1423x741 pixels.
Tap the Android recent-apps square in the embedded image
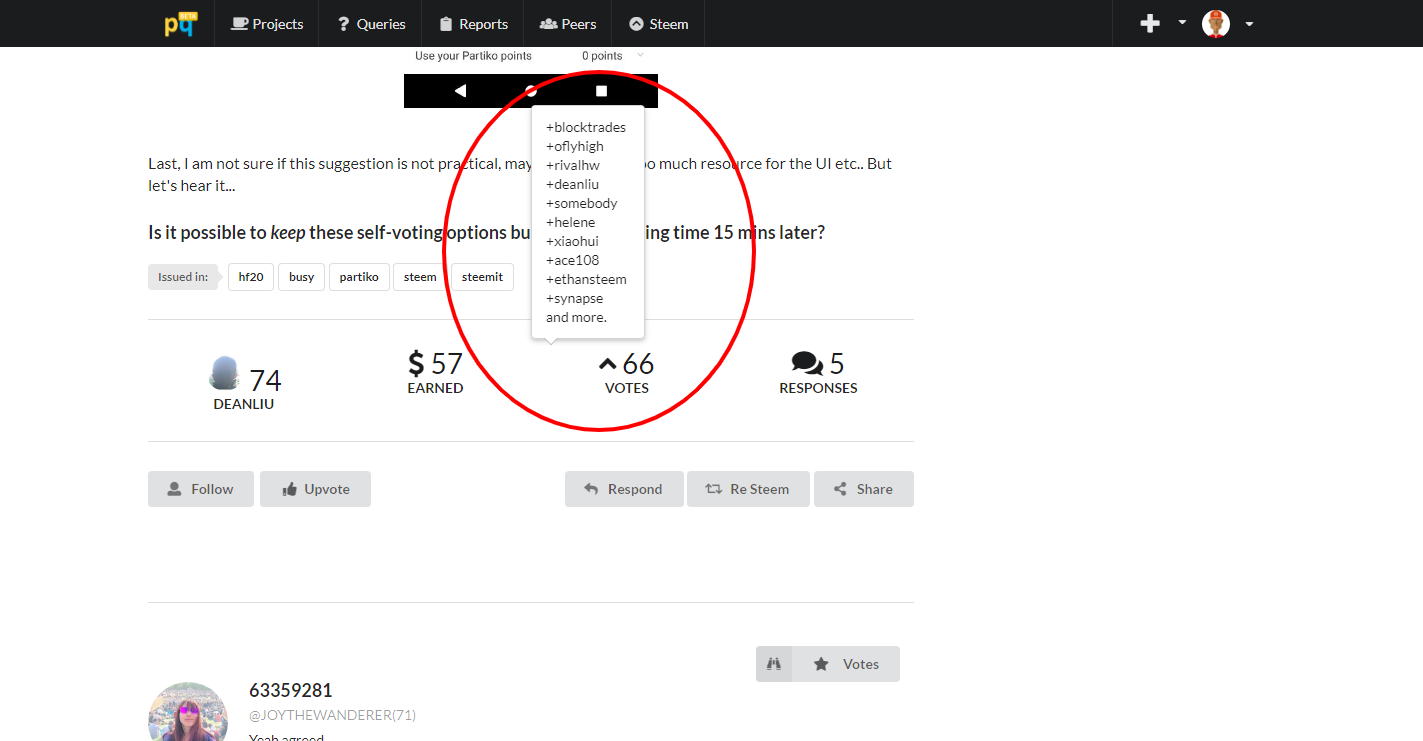click(x=602, y=91)
